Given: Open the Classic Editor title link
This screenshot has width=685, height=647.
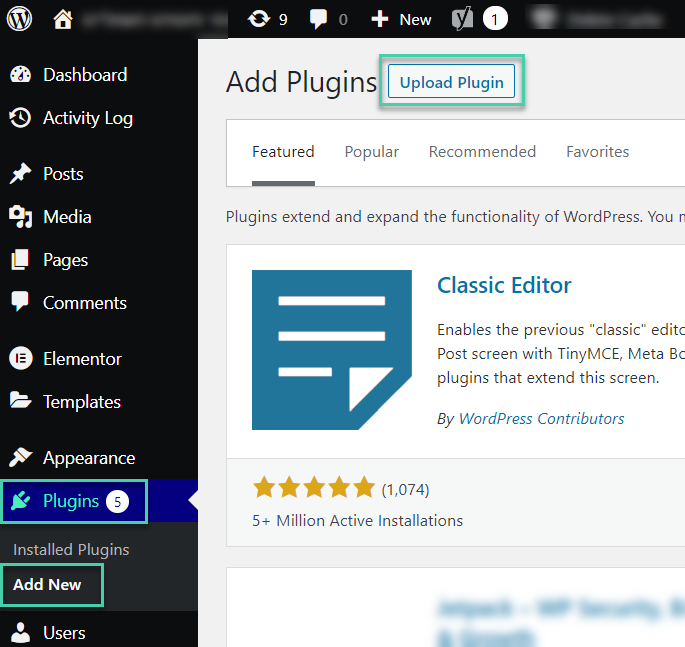Looking at the screenshot, I should (504, 285).
